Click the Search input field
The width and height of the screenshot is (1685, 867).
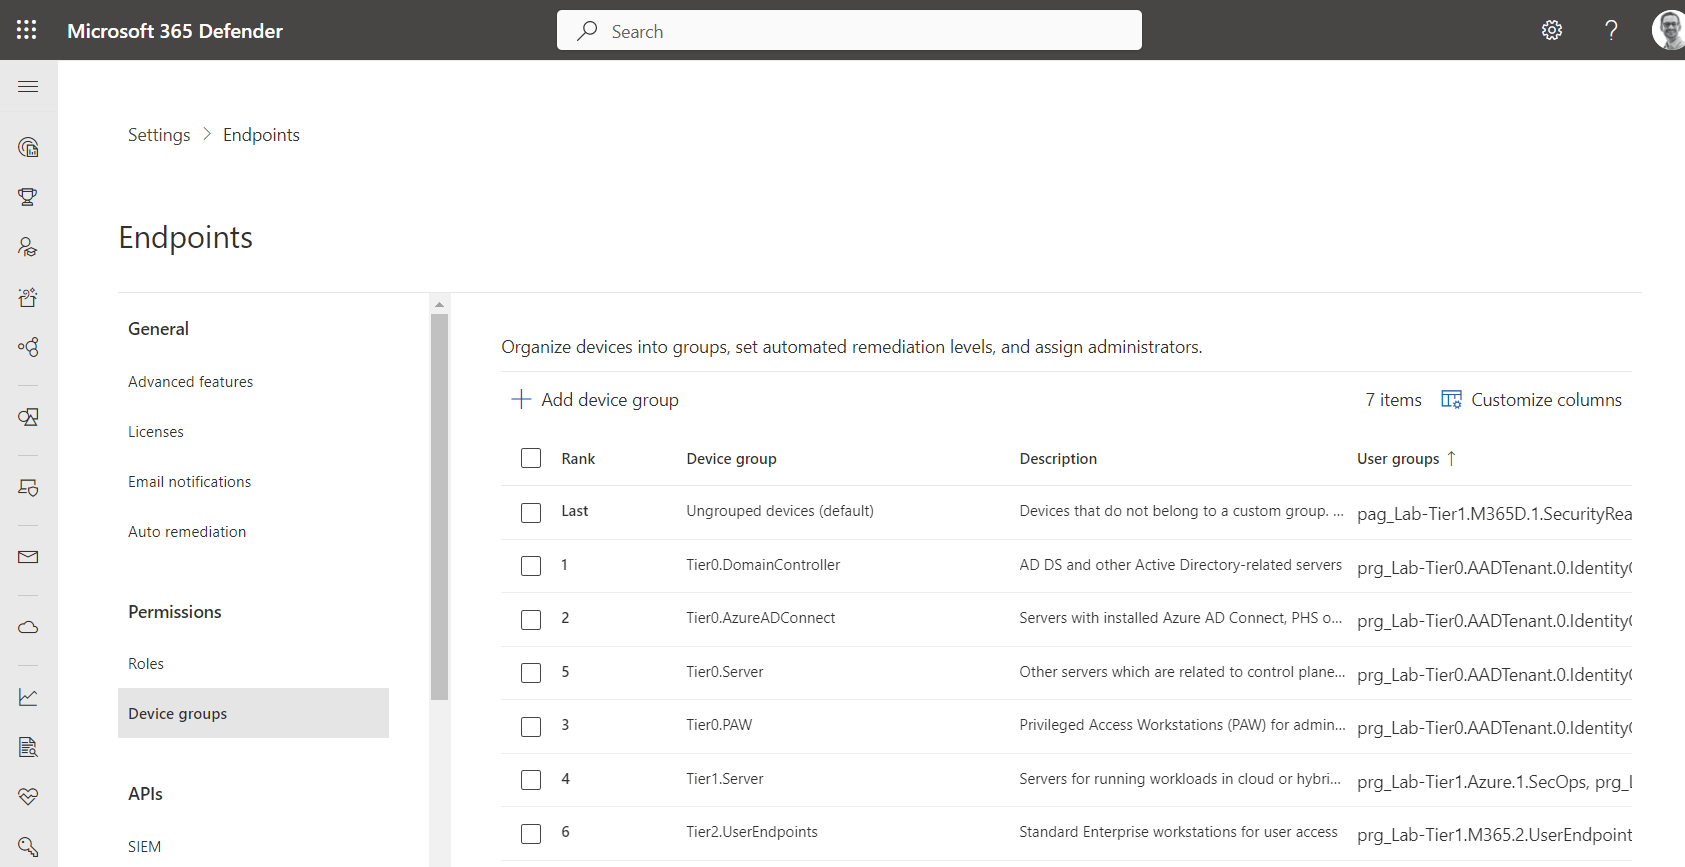(849, 30)
